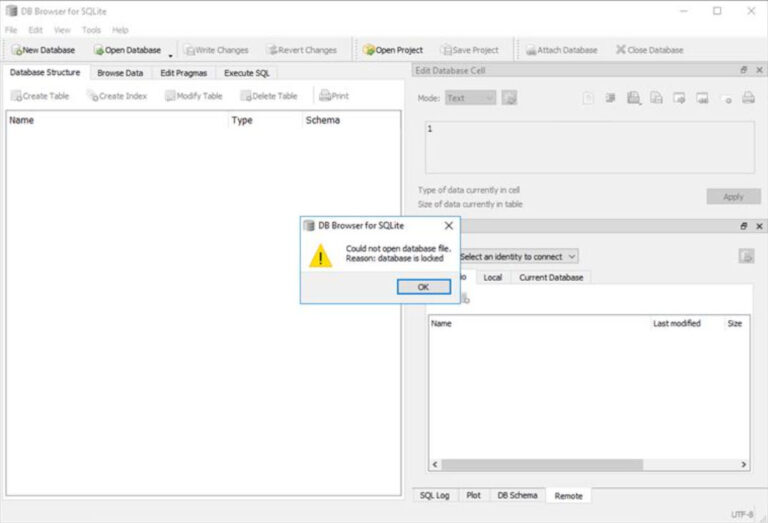Click the Size column header
This screenshot has width=768, height=523.
click(x=735, y=323)
